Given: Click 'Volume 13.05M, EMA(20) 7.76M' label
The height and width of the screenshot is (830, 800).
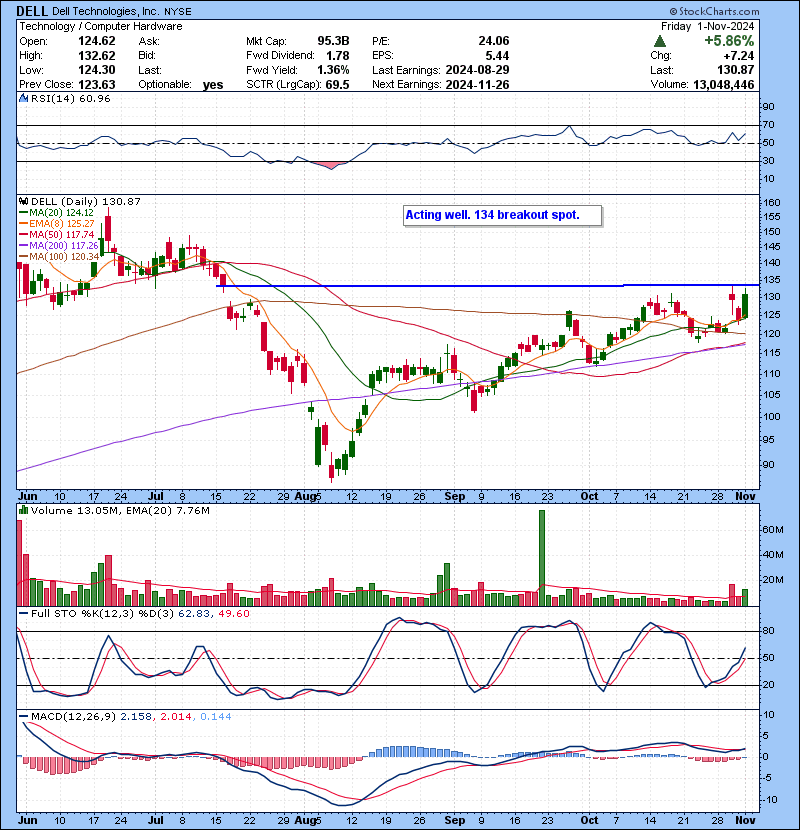Looking at the screenshot, I should coord(120,510).
